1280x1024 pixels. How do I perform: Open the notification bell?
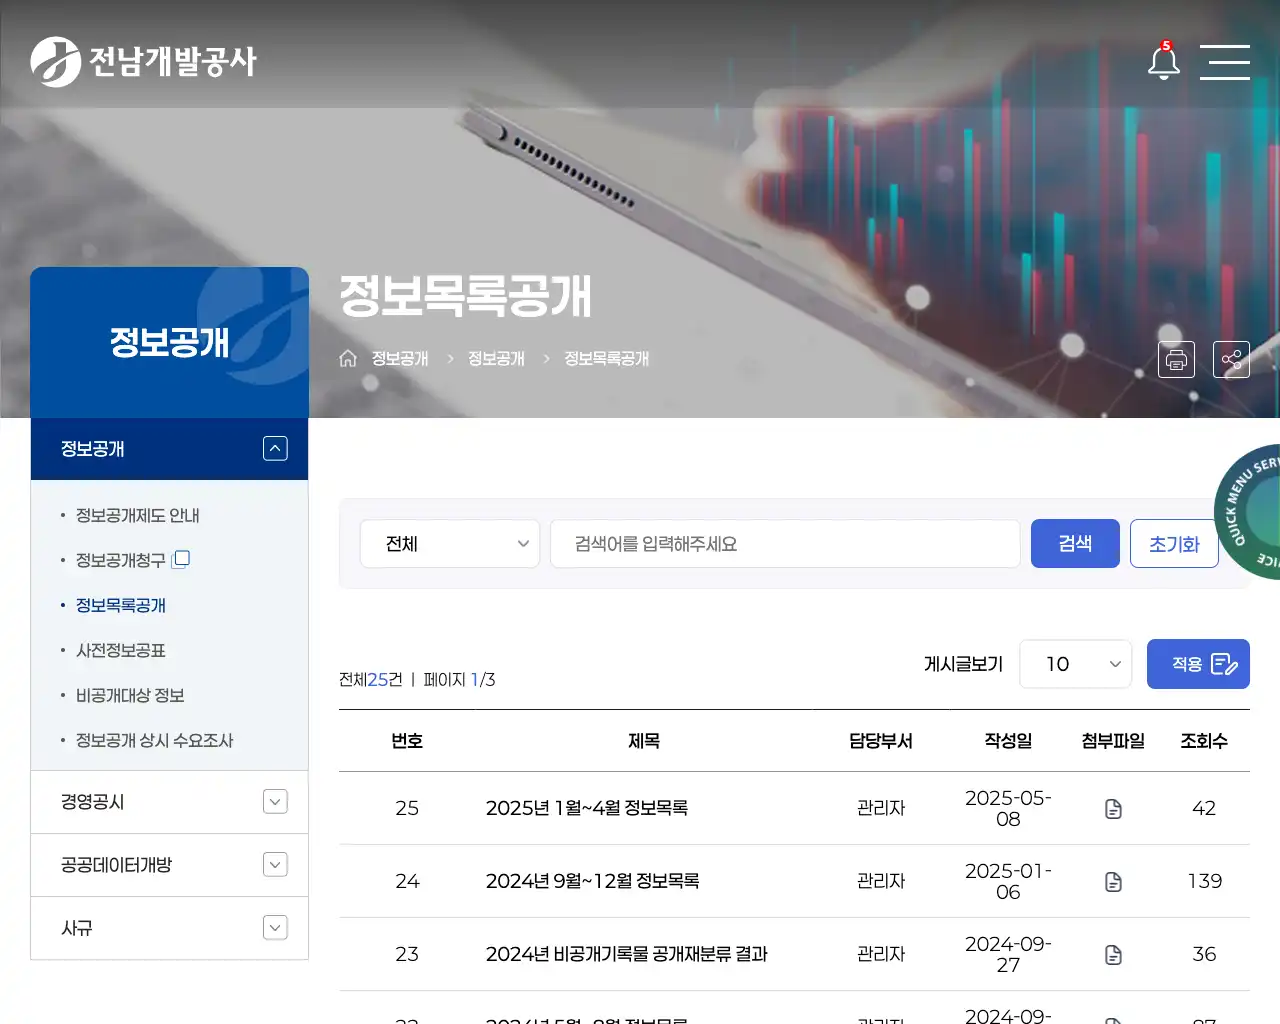(x=1163, y=61)
